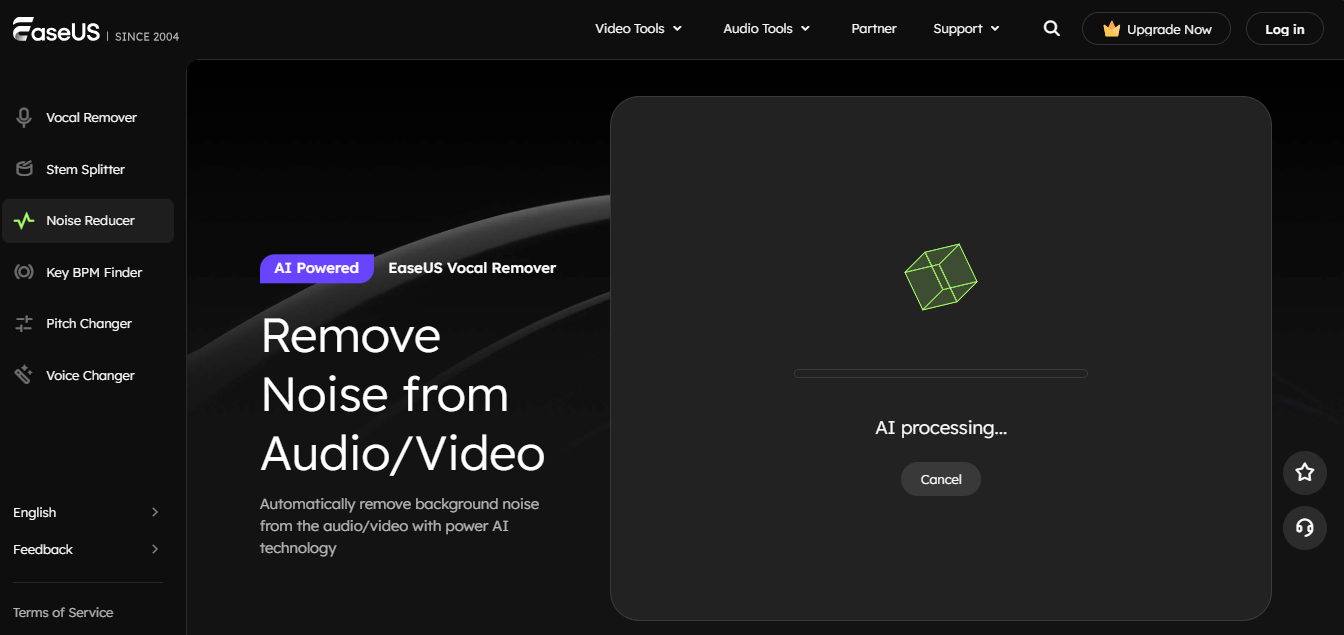Select Pitch Changer in the sidebar
Image resolution: width=1344 pixels, height=635 pixels.
click(88, 324)
